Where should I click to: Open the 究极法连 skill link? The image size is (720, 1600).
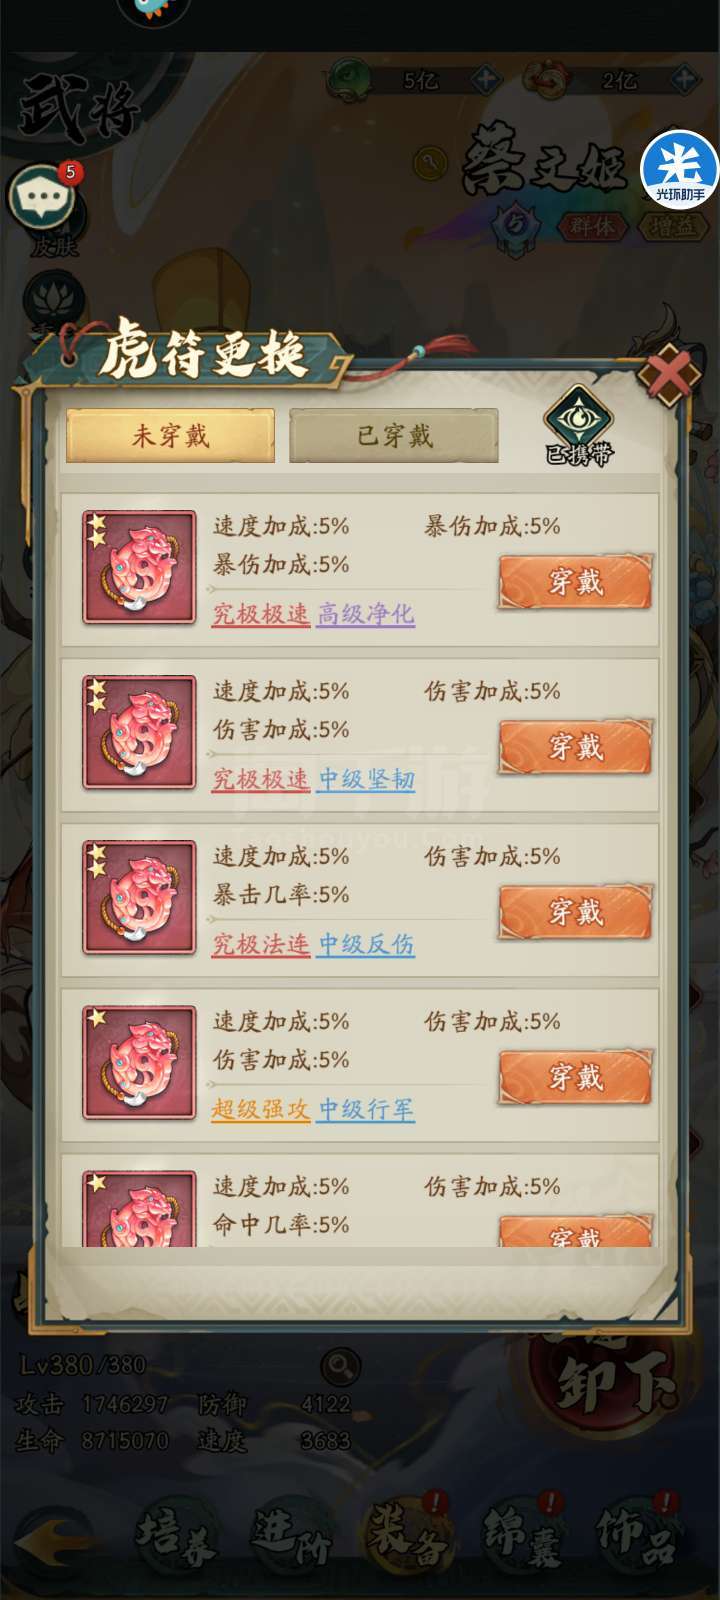click(x=260, y=944)
